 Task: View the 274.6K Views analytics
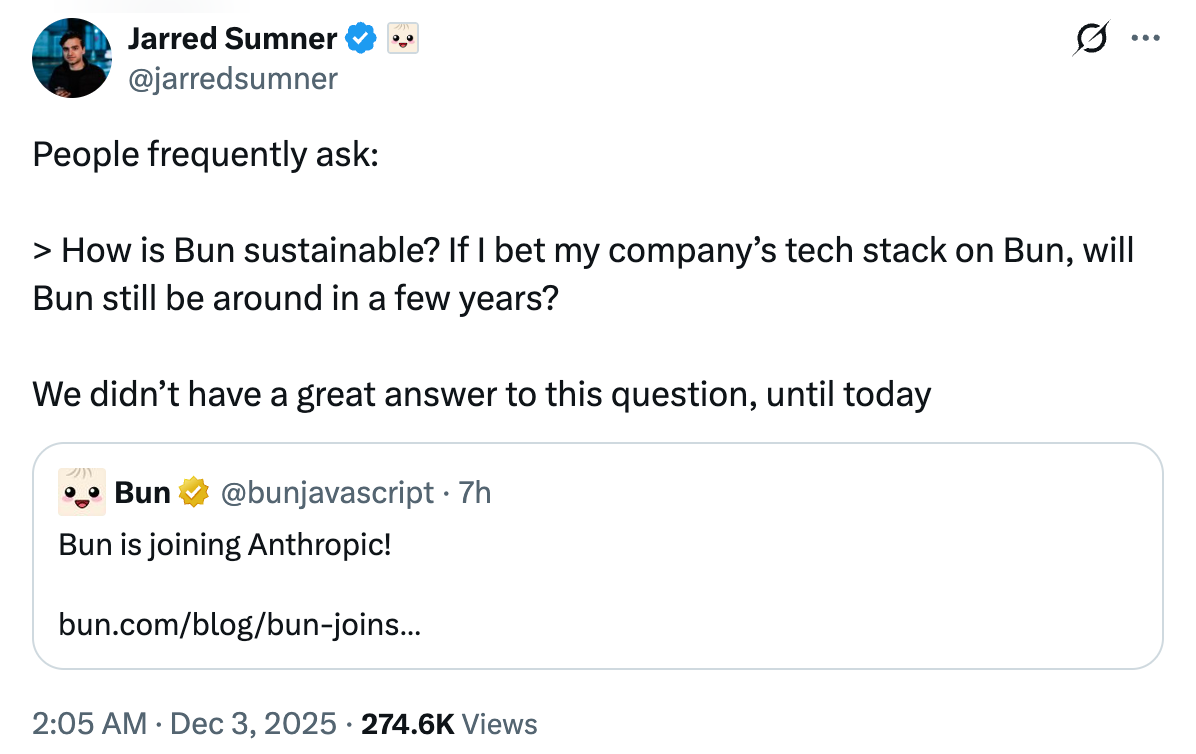(x=449, y=724)
